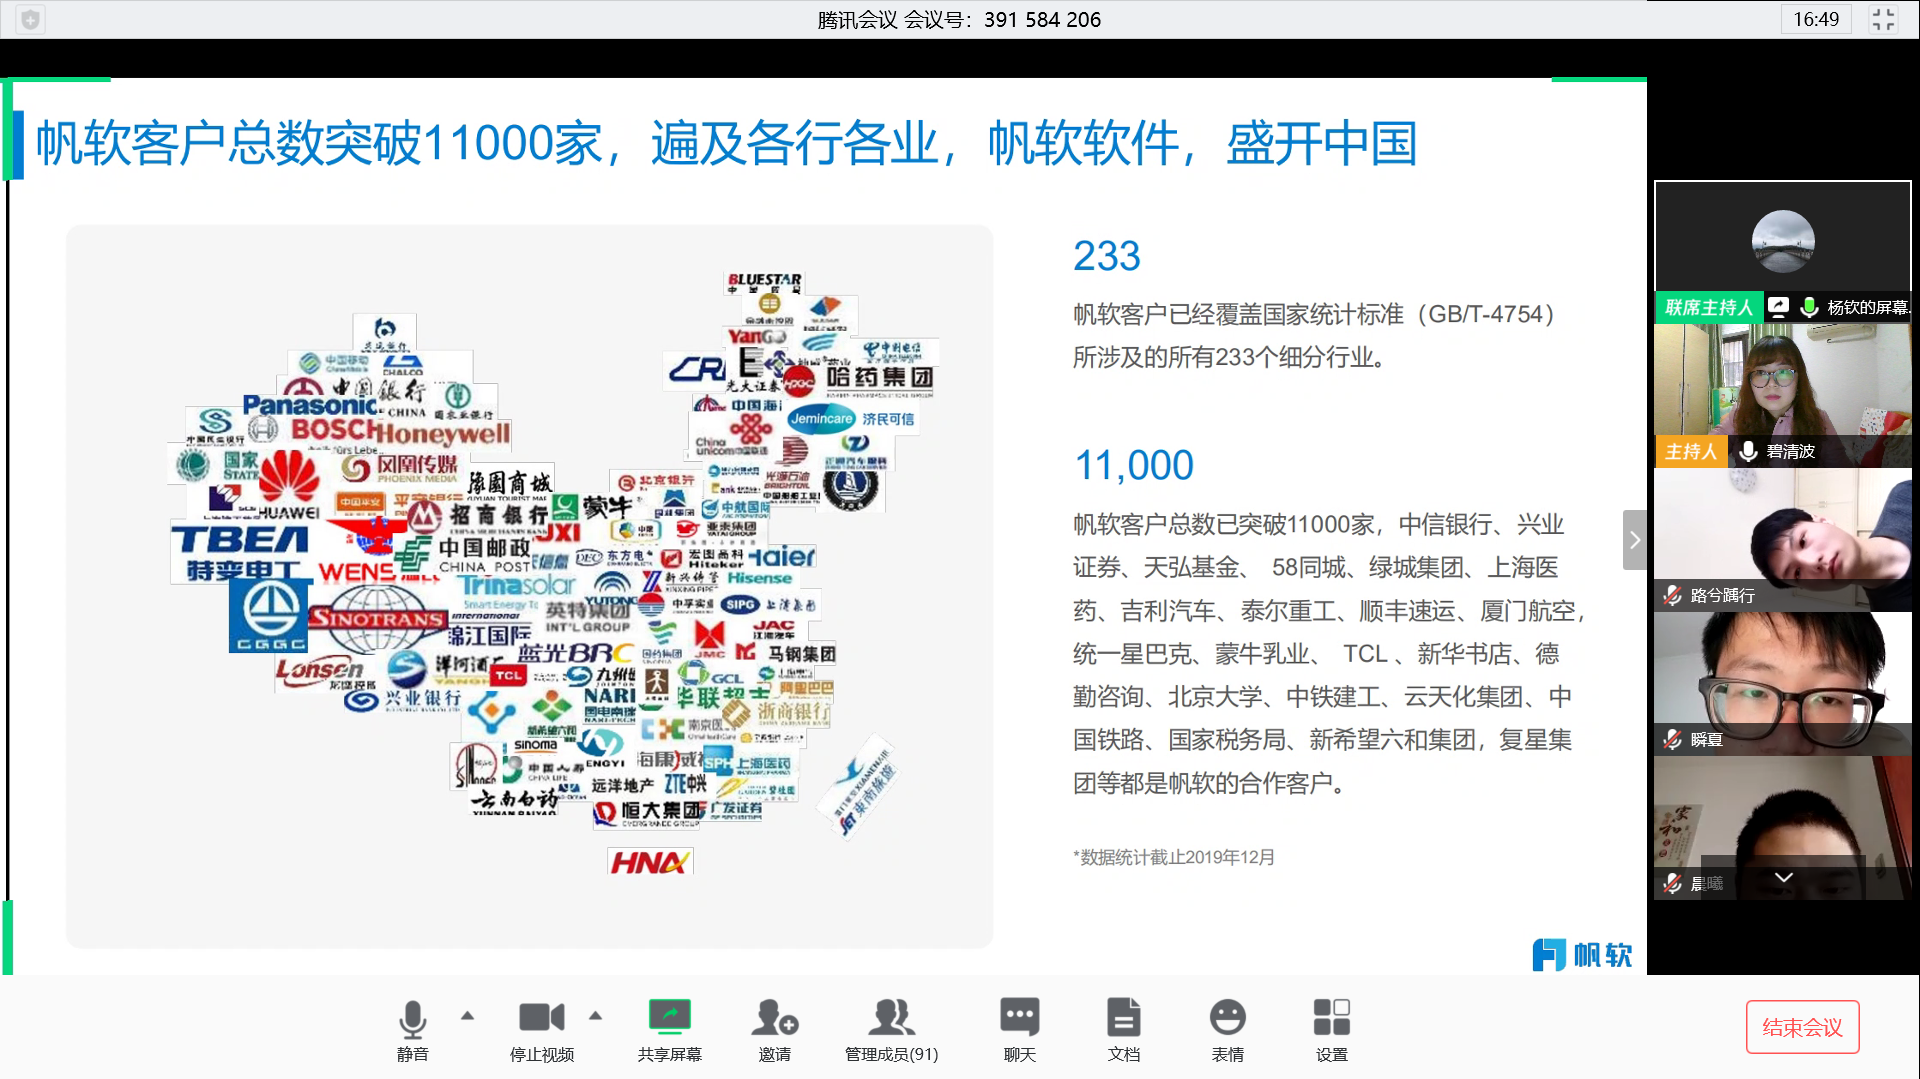Open the settings grid icon
Image resolution: width=1920 pixels, height=1079 pixels.
coord(1331,1018)
